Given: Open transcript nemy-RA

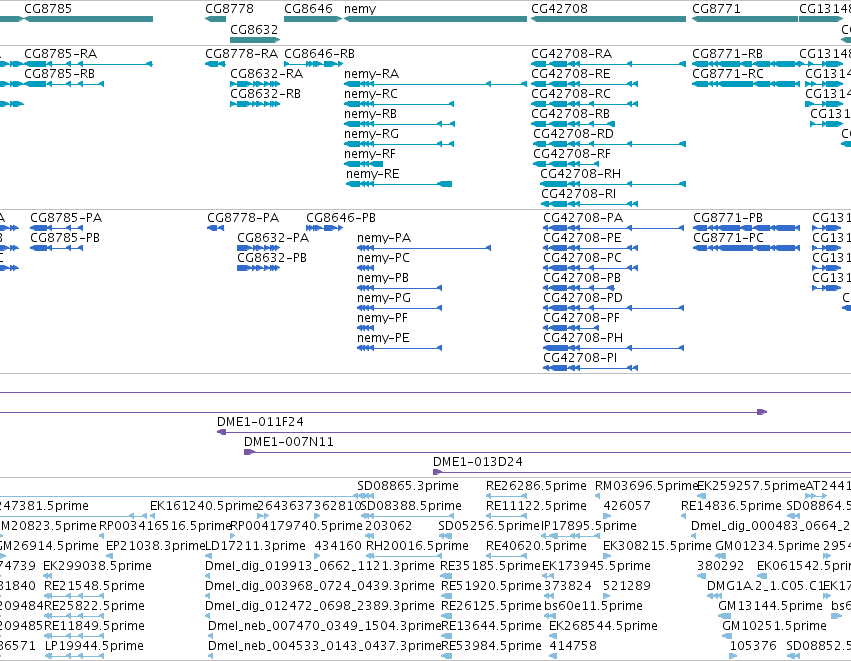Looking at the screenshot, I should pyautogui.click(x=435, y=84).
